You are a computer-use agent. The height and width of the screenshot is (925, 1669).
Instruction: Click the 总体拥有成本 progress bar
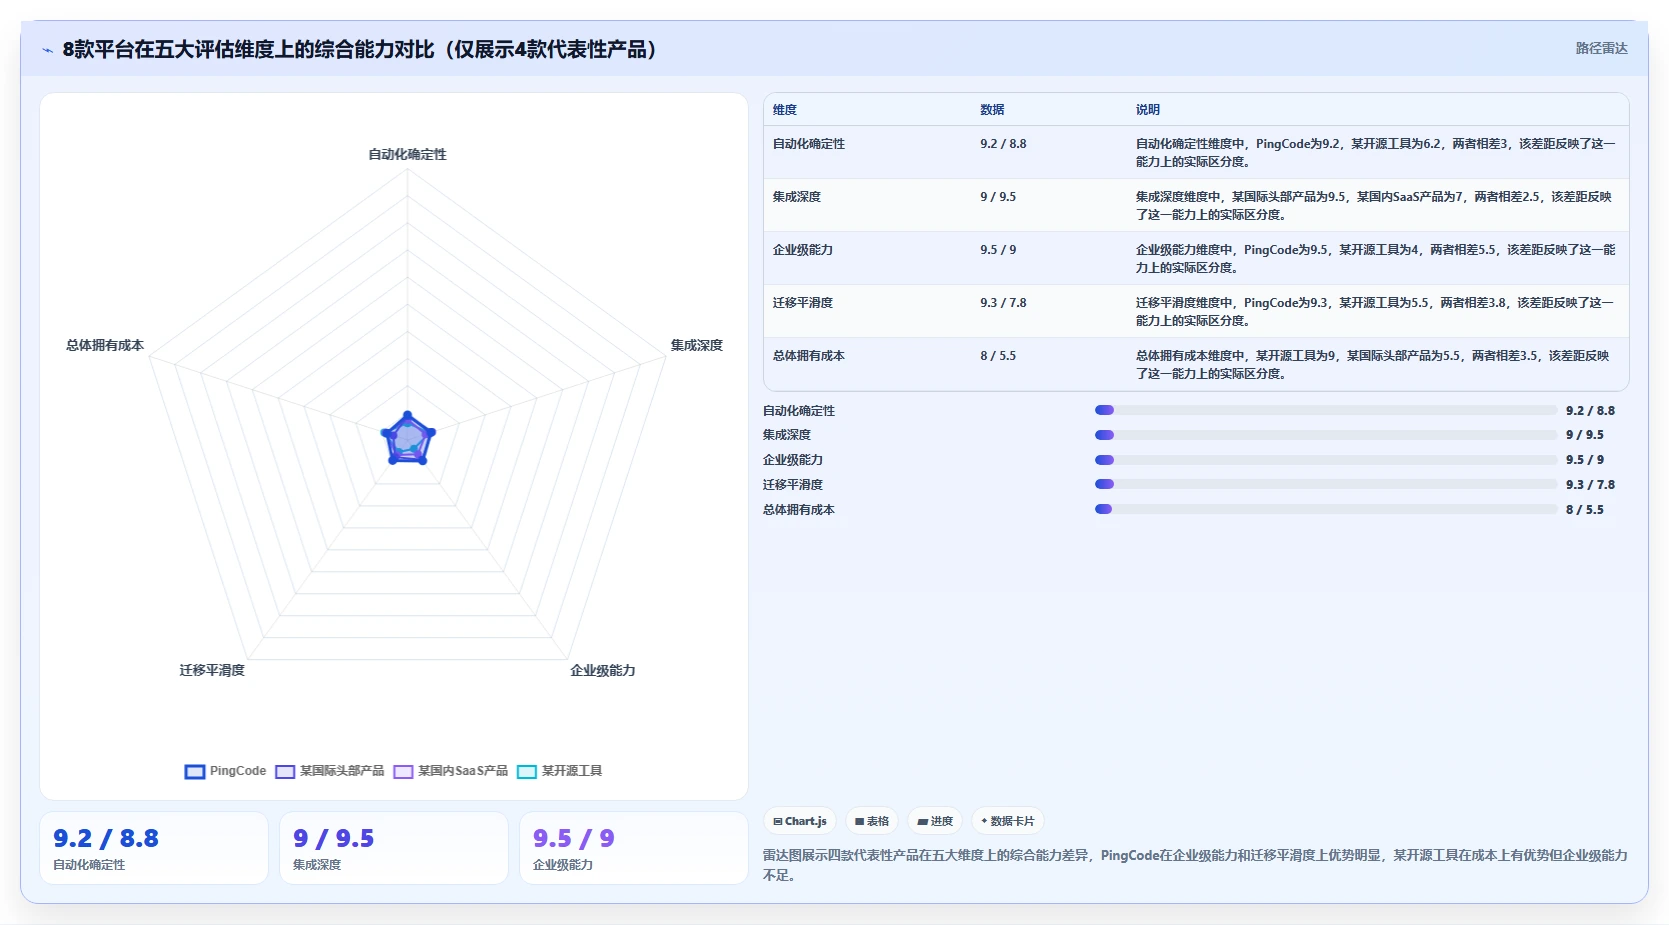(x=1326, y=509)
